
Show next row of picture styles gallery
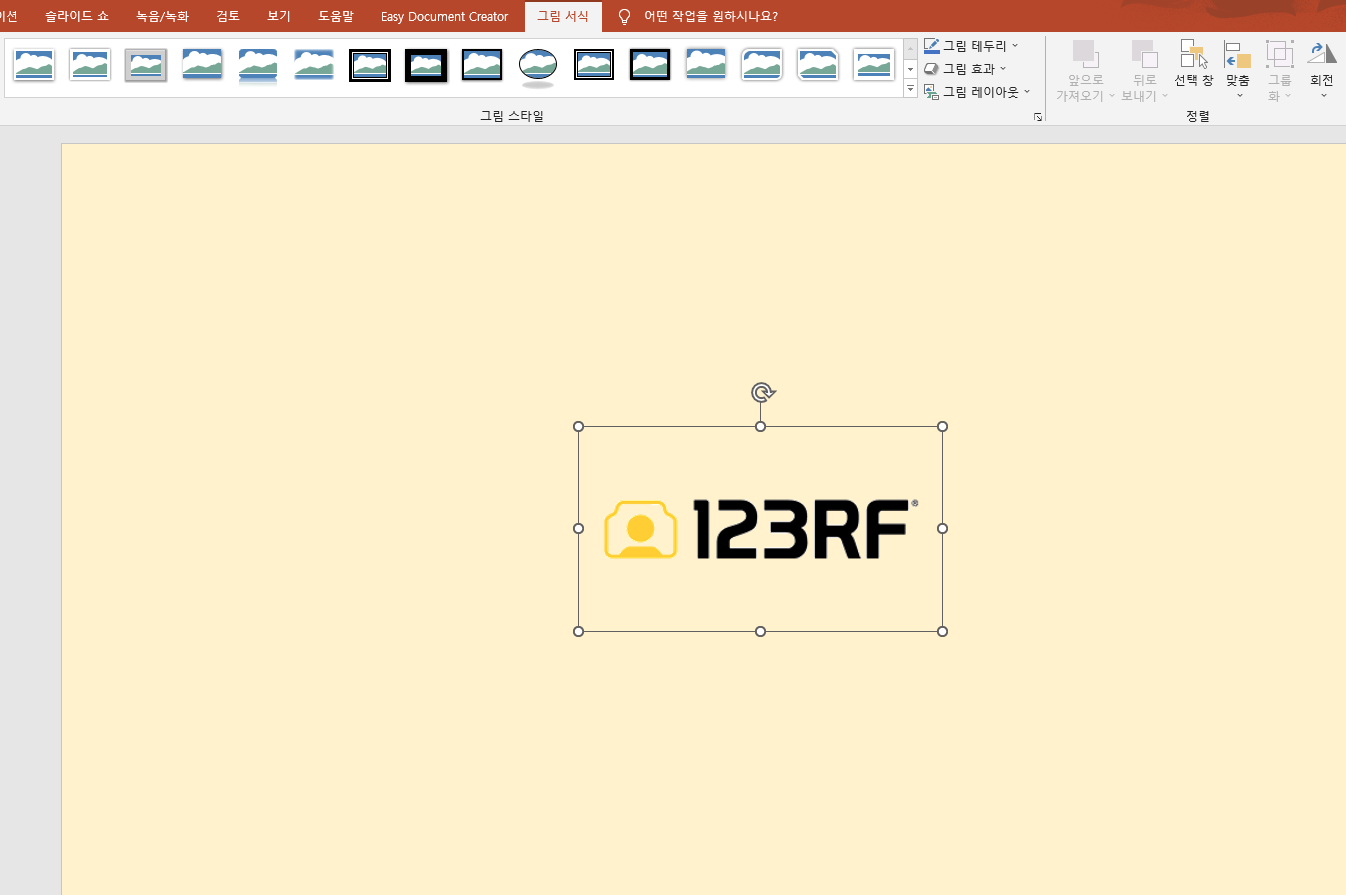point(910,69)
